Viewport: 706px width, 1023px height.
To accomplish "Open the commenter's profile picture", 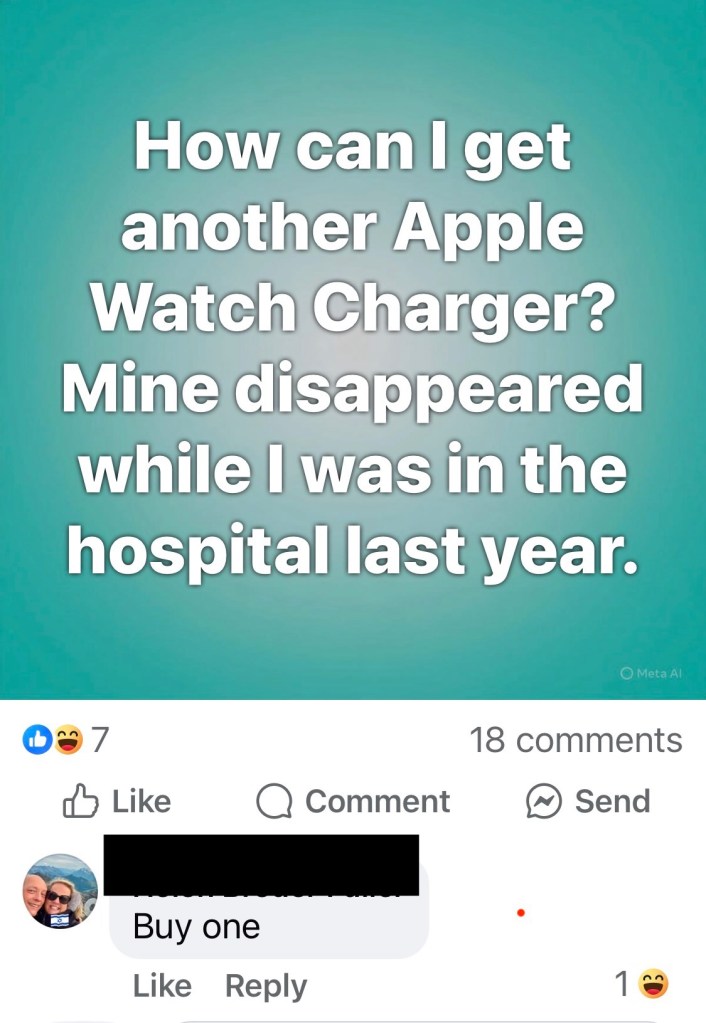I will [60, 891].
